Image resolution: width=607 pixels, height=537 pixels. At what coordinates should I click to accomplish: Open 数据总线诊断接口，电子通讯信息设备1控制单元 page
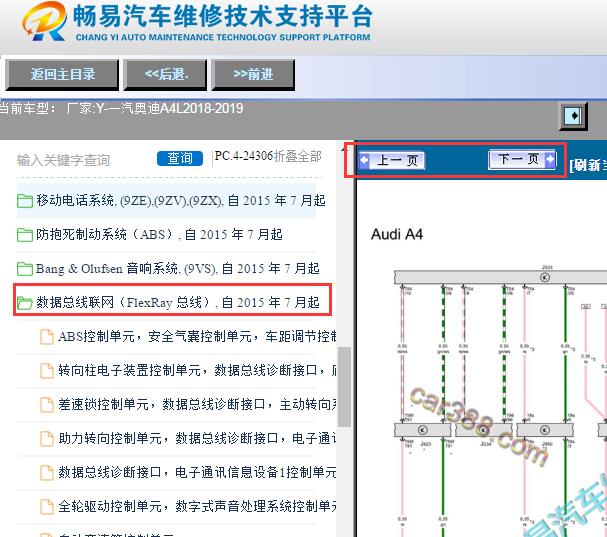pyautogui.click(x=197, y=472)
